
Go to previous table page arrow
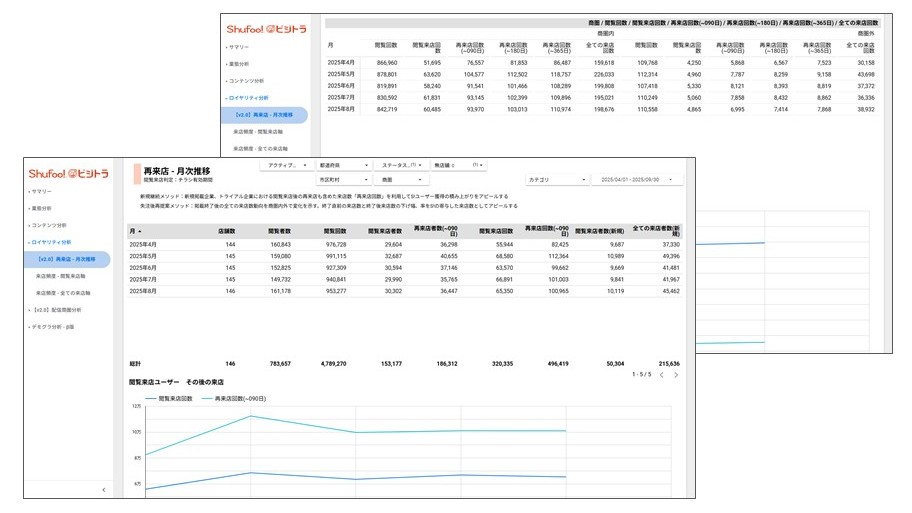pyautogui.click(x=660, y=375)
